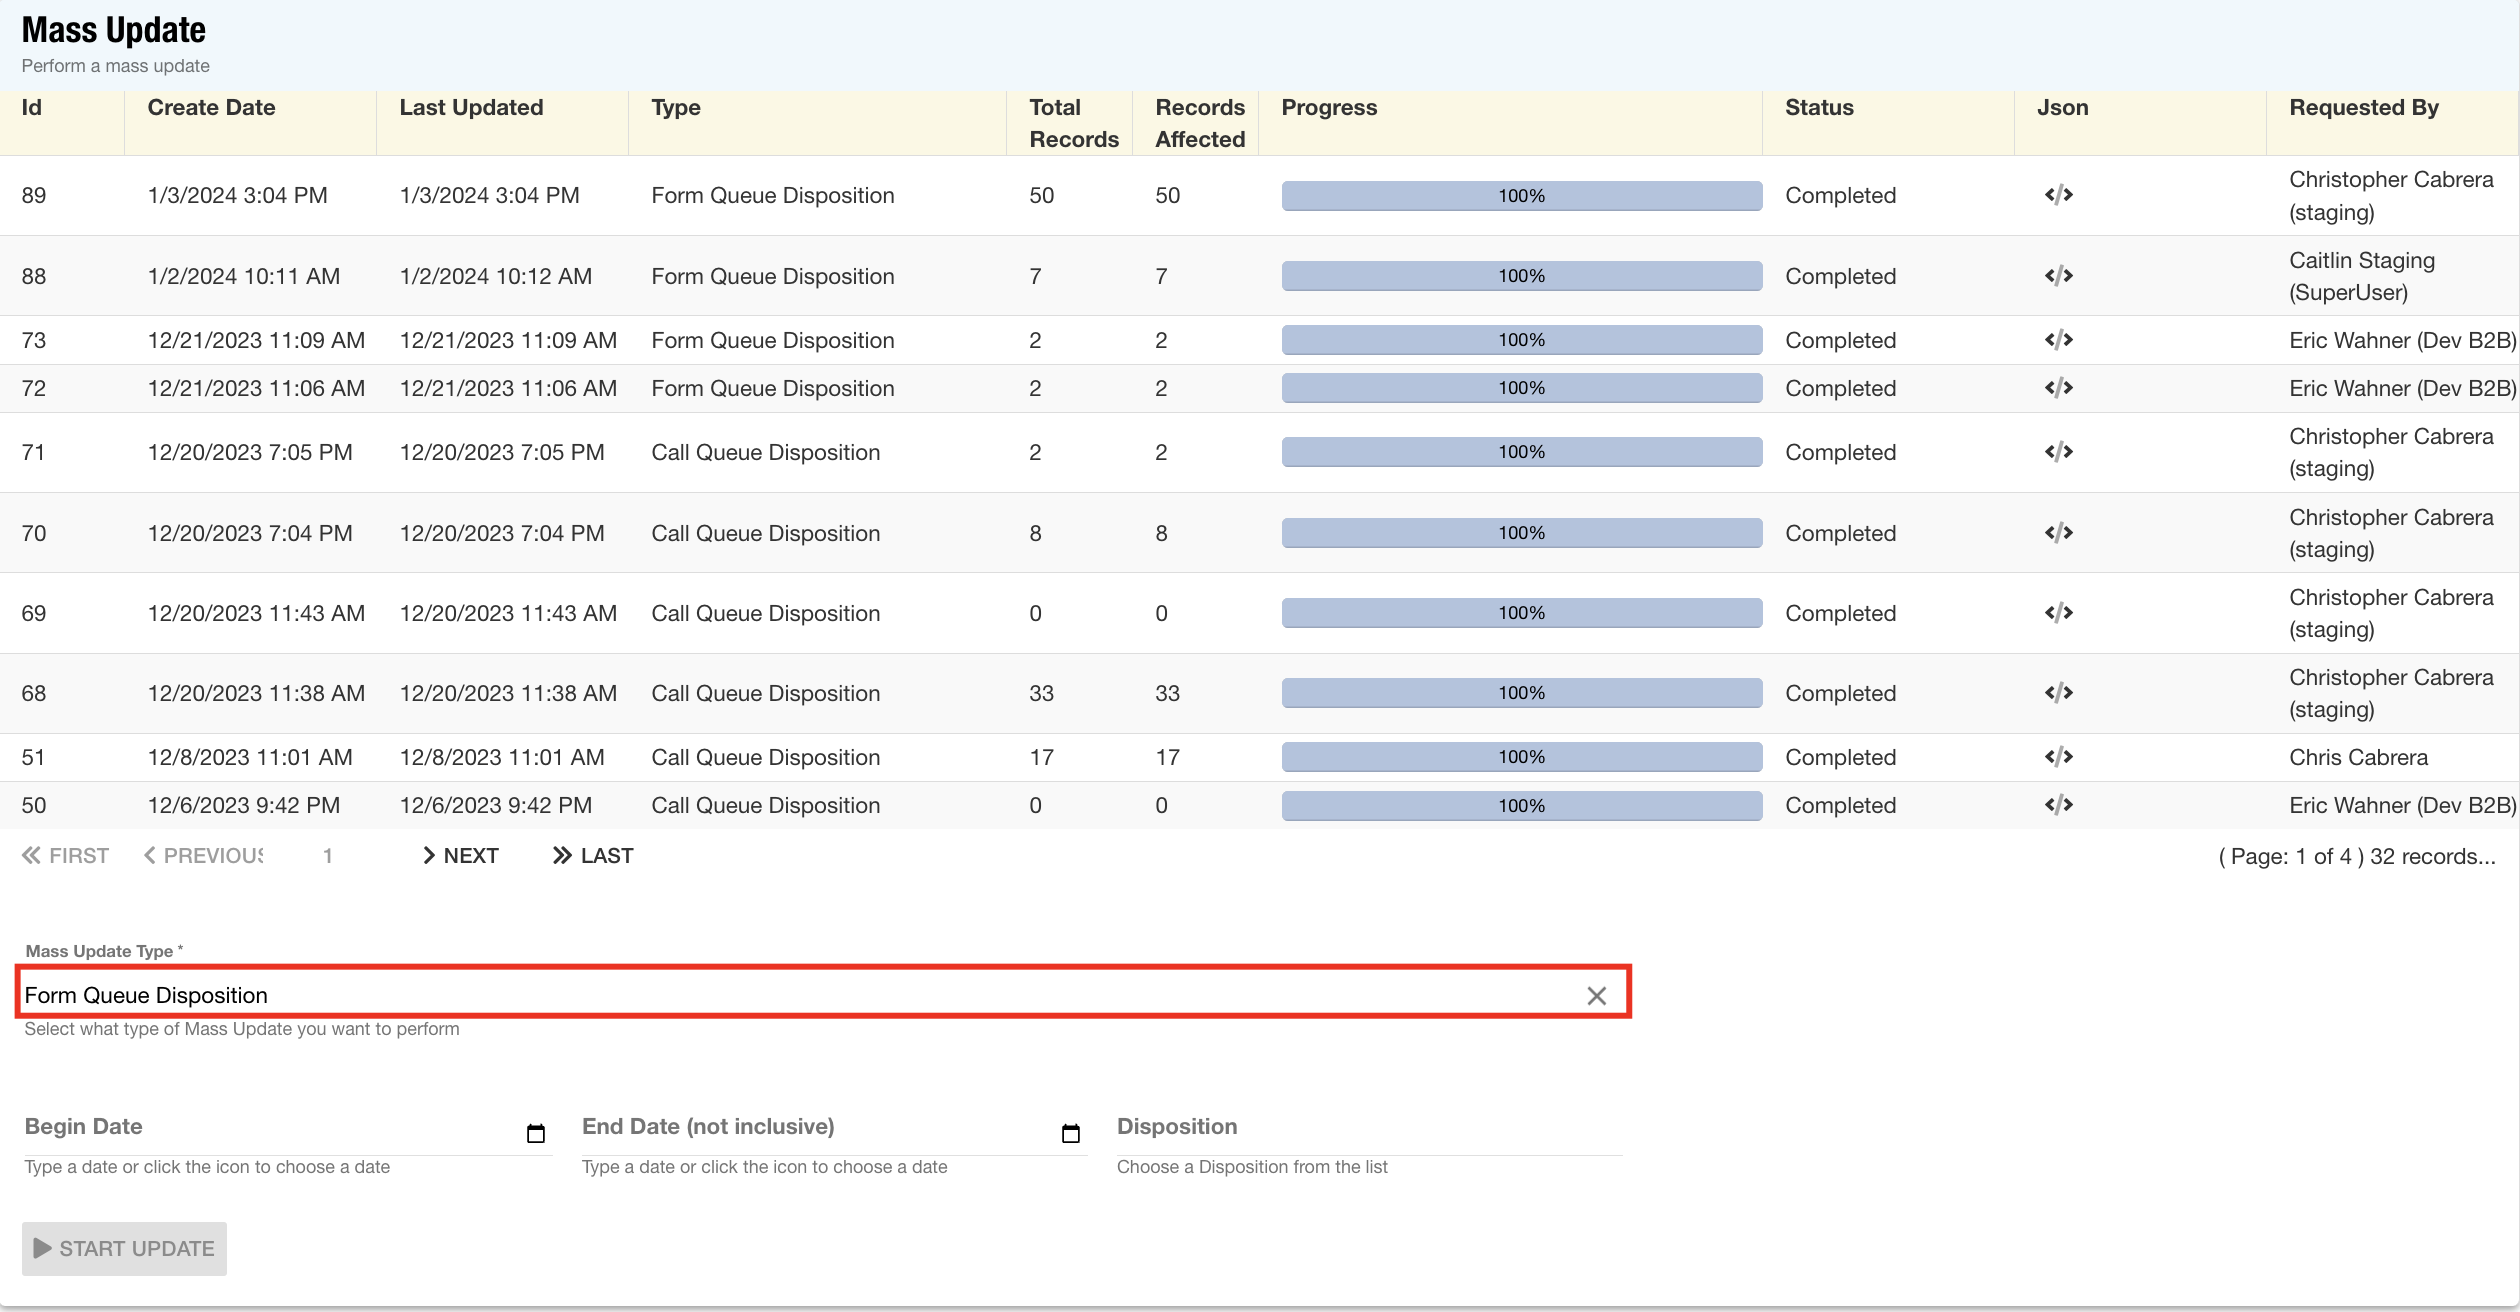This screenshot has height=1312, width=2520.
Task: Open Begin Date calendar picker icon
Action: pyautogui.click(x=536, y=1133)
